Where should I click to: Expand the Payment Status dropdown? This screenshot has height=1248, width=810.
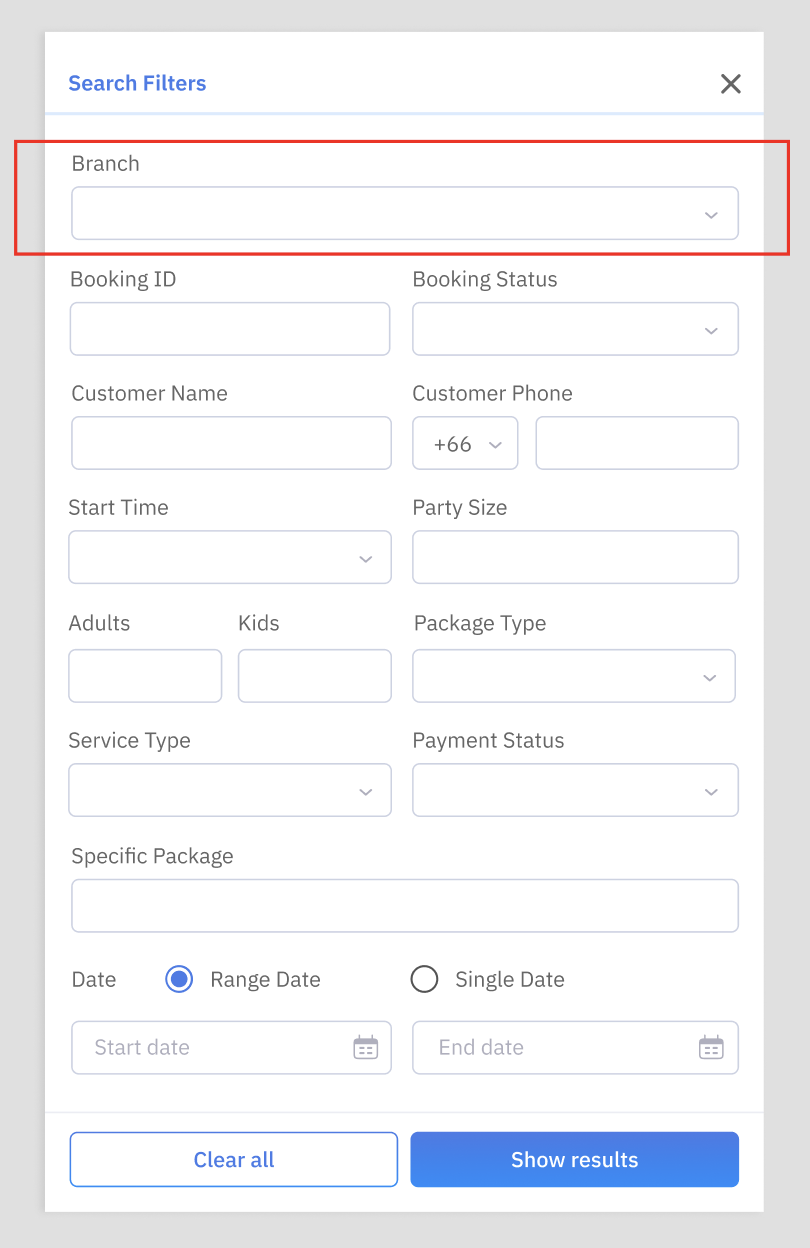(x=575, y=790)
